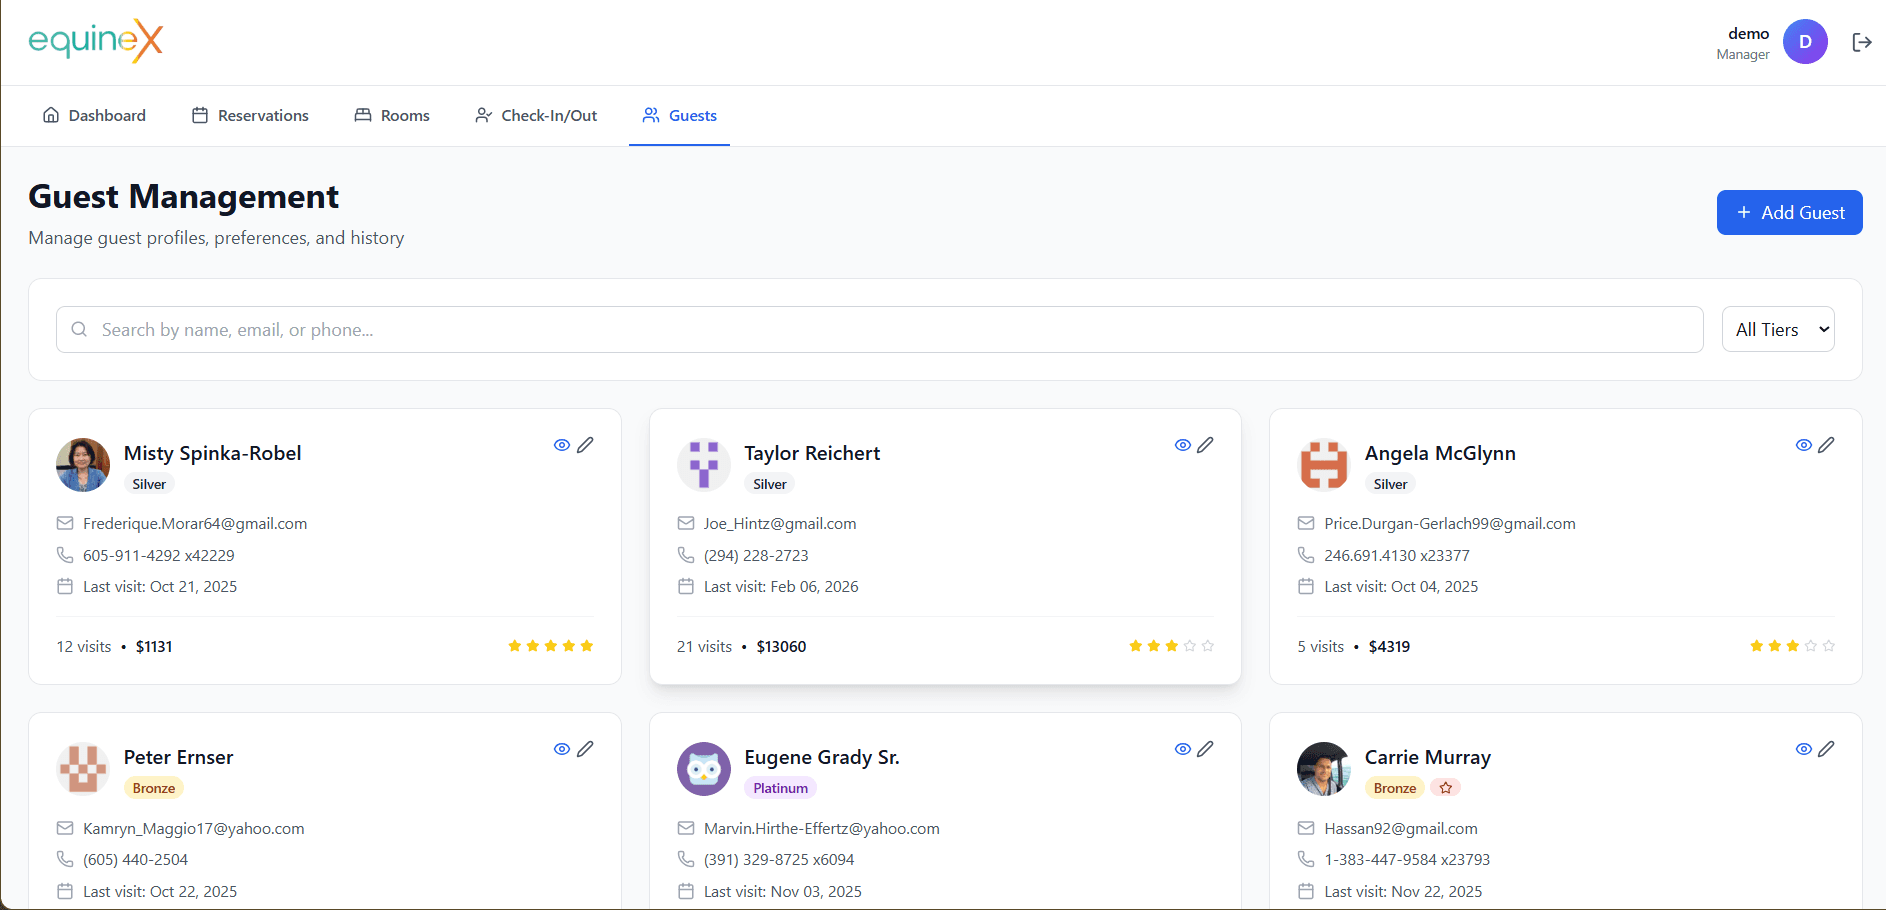
Task: Click Price.Durgan-Gerlach99@gmail.com email
Action: tap(1450, 523)
